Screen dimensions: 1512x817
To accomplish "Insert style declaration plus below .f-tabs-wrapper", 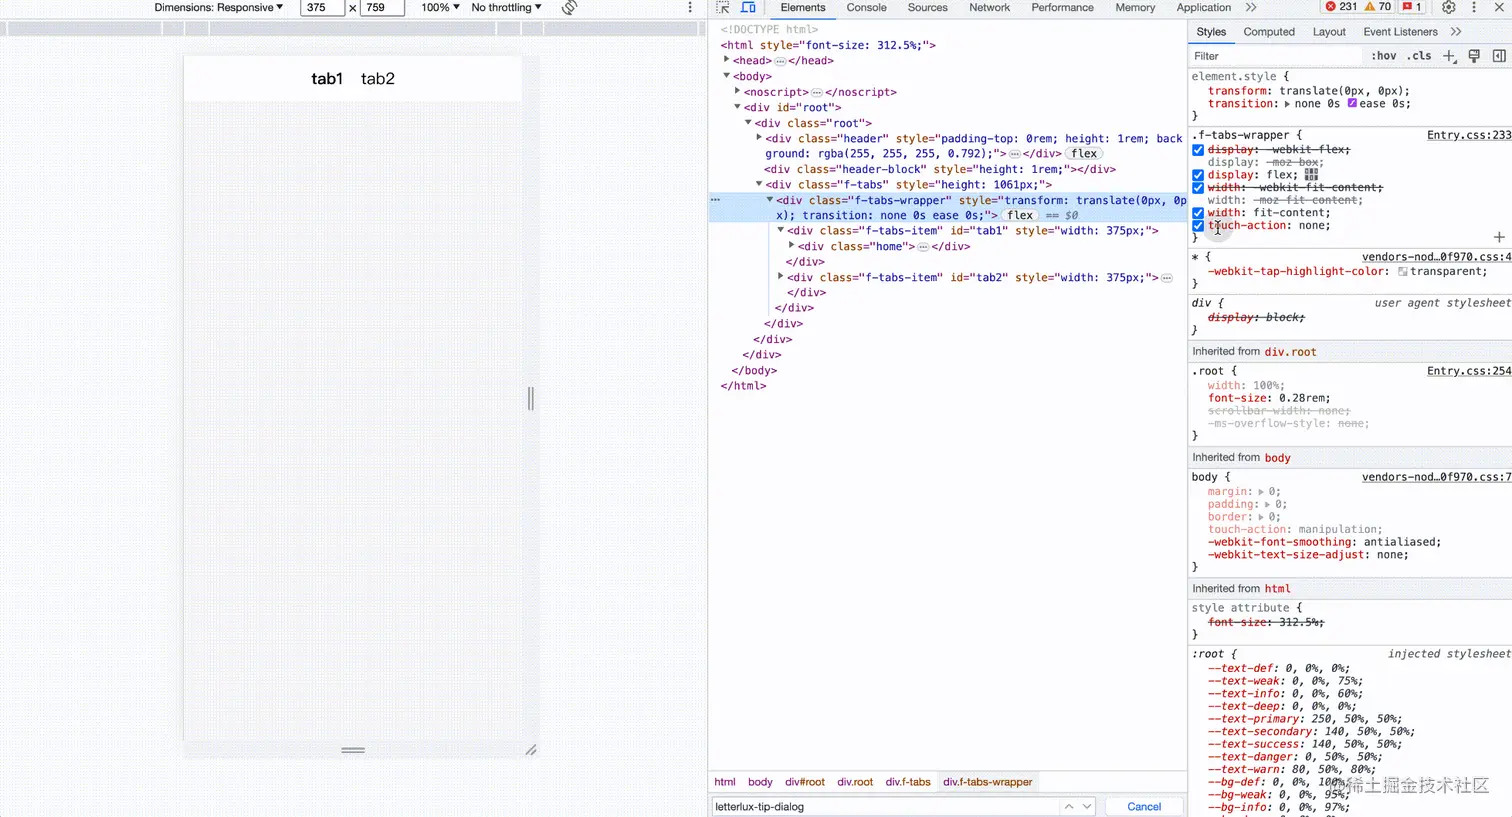I will point(1499,237).
